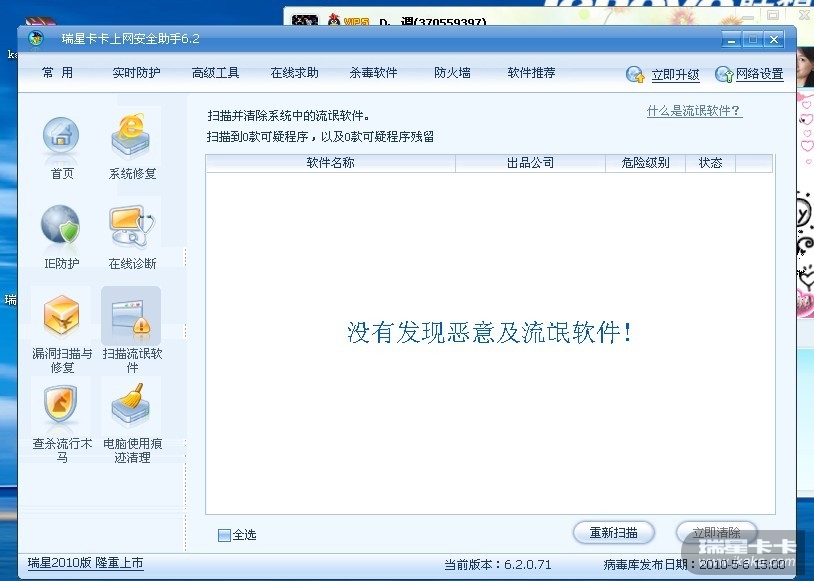Click the 当前版本:6.2.0.71 status text
This screenshot has width=814, height=581.
point(497,564)
